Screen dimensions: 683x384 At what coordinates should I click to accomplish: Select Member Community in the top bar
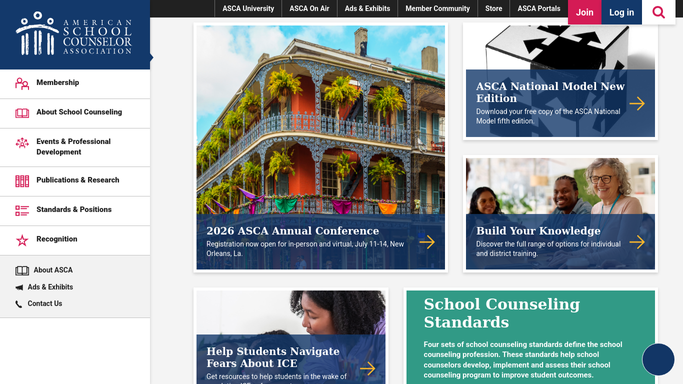437,8
